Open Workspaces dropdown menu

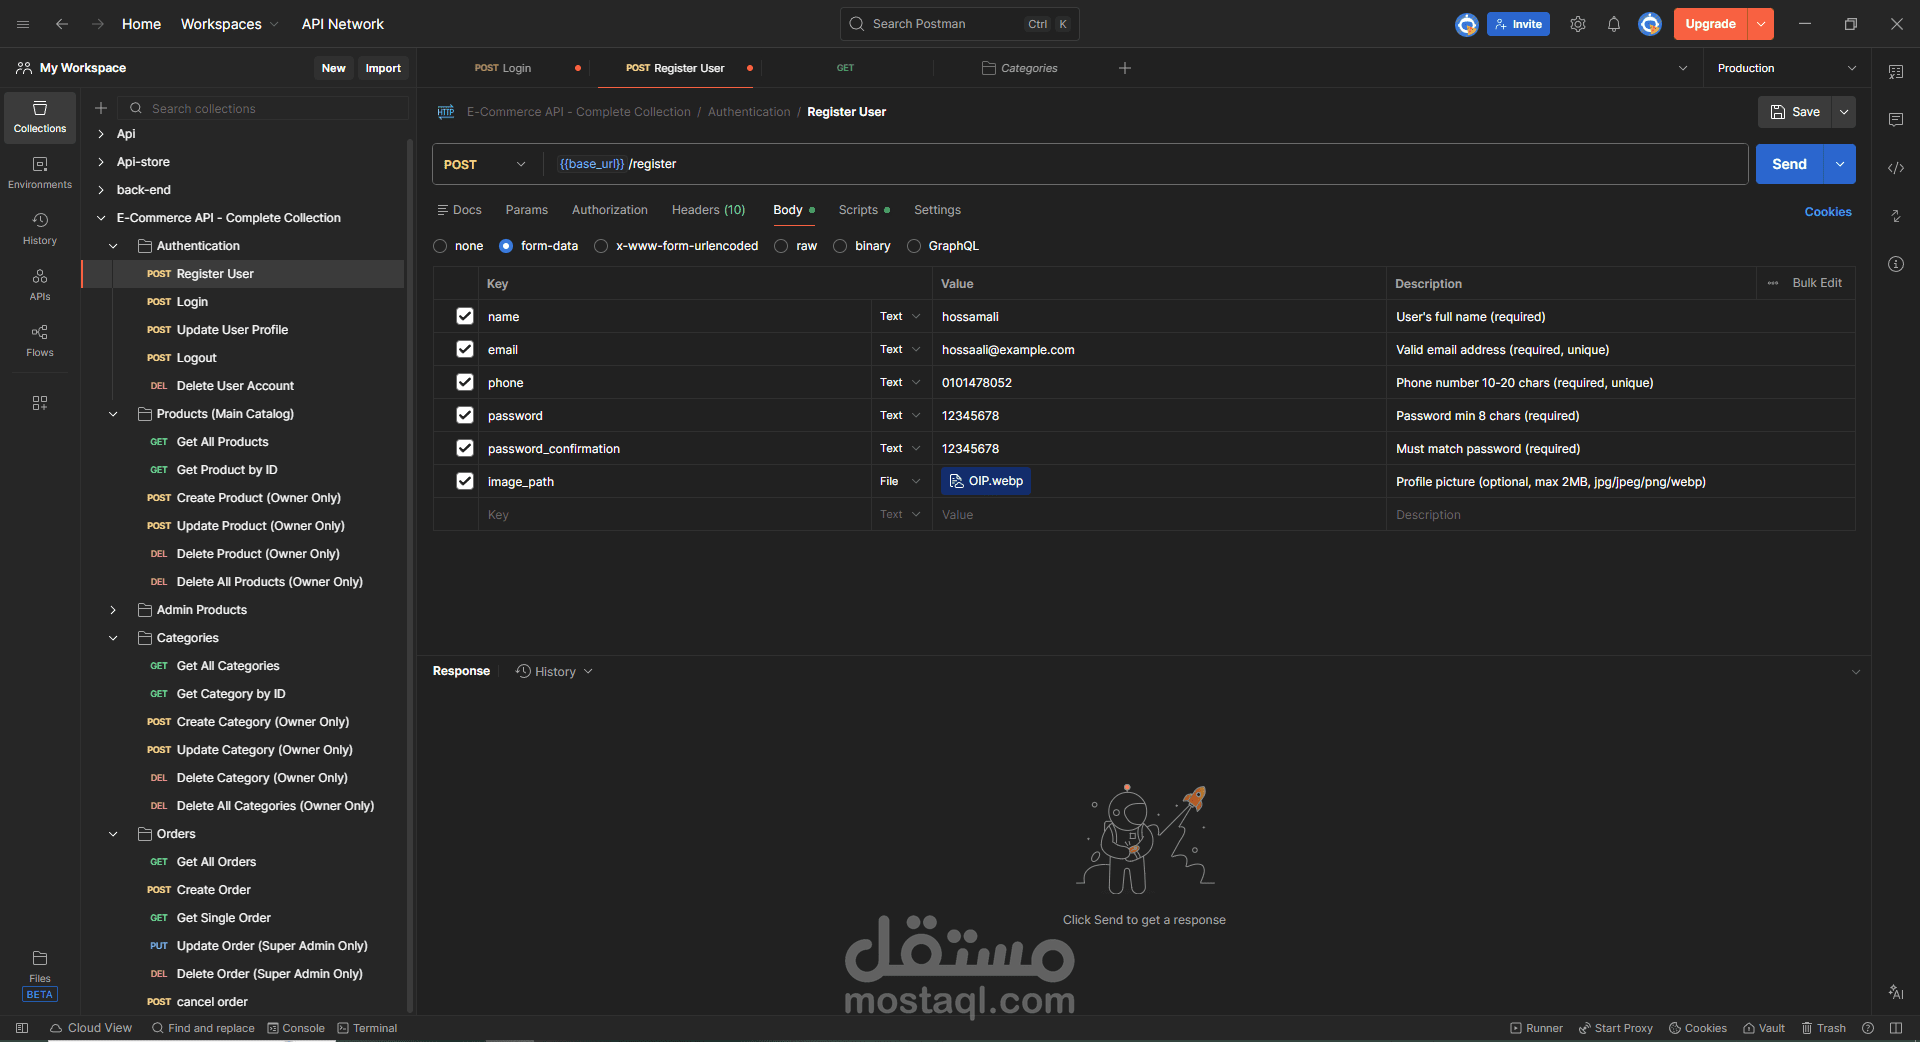point(229,24)
